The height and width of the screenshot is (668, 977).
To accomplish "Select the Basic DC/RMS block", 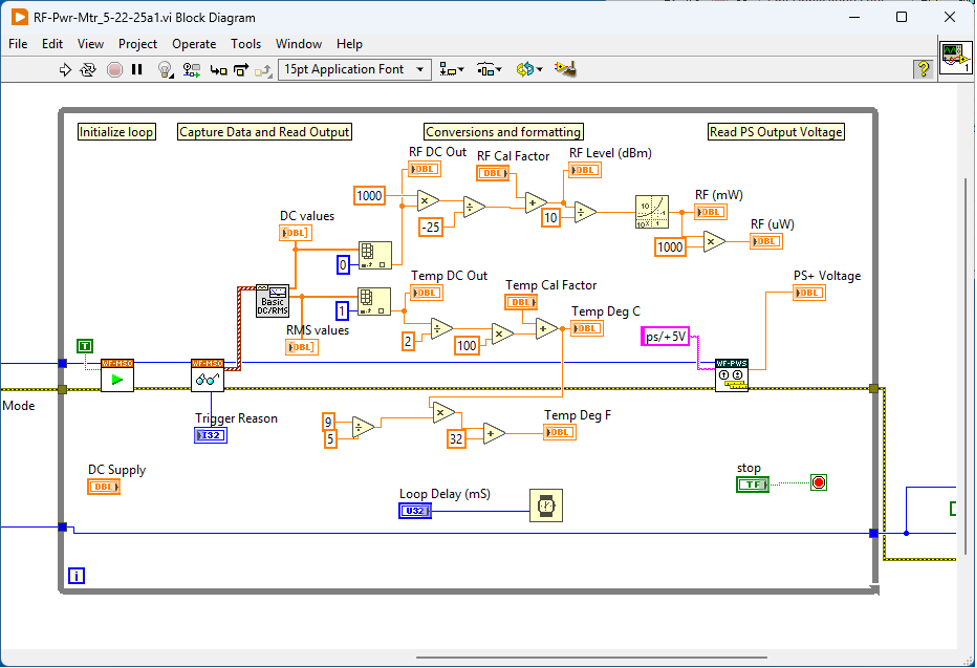I will click(272, 298).
